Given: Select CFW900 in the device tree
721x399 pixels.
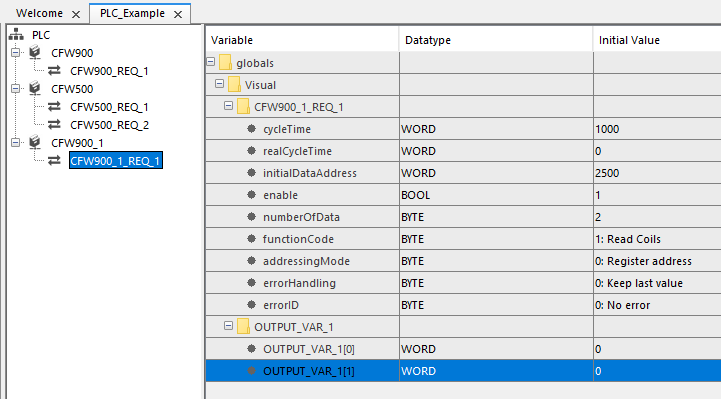Looking at the screenshot, I should pos(72,53).
